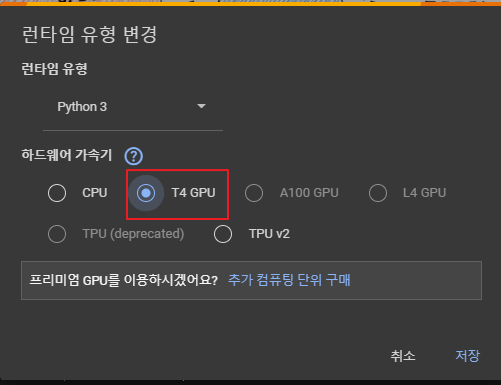Viewport: 501px width, 385px height.
Task: Select the TPU v2 radio button
Action: pyautogui.click(x=223, y=234)
